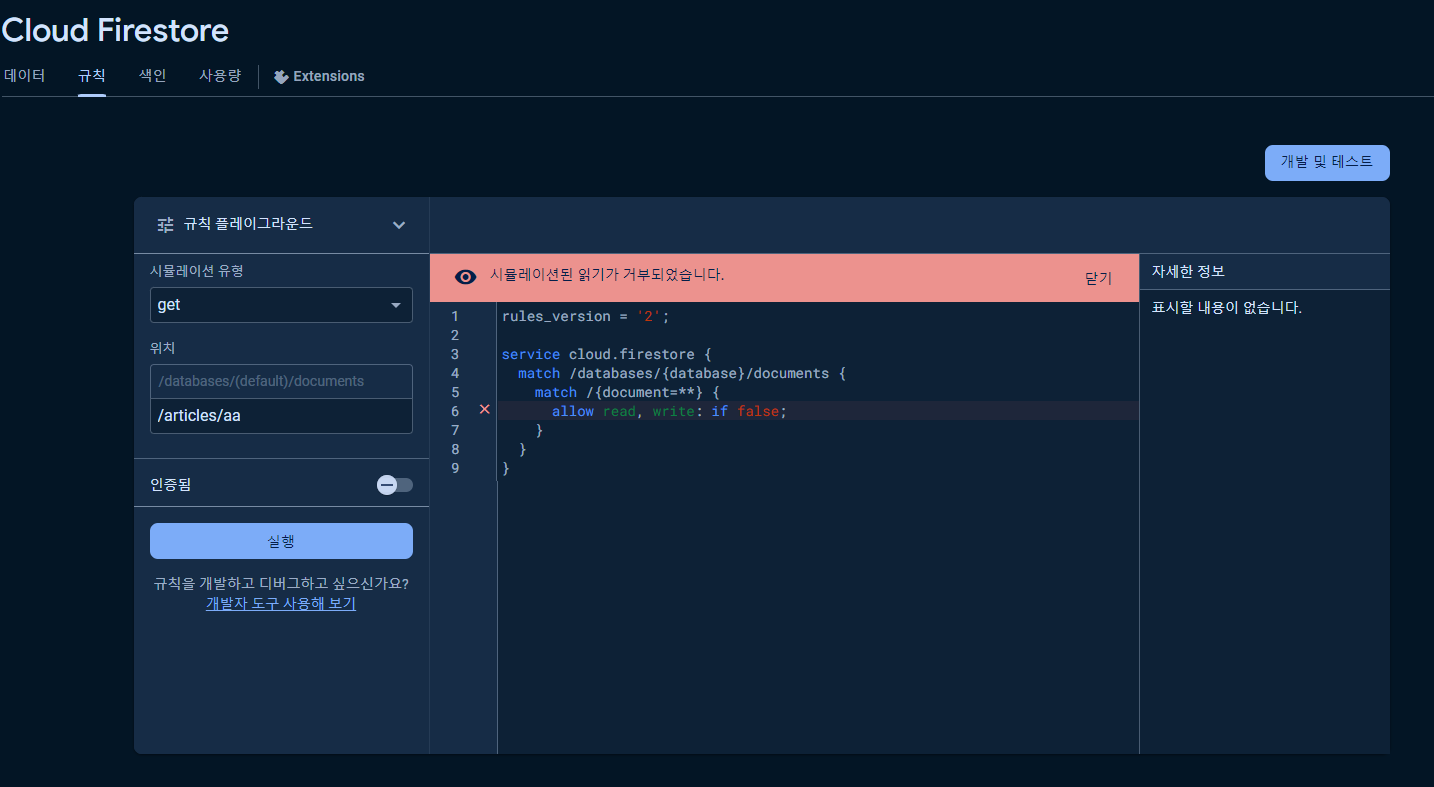Switch to the 규칙 tab
This screenshot has height=787, width=1434.
92,76
